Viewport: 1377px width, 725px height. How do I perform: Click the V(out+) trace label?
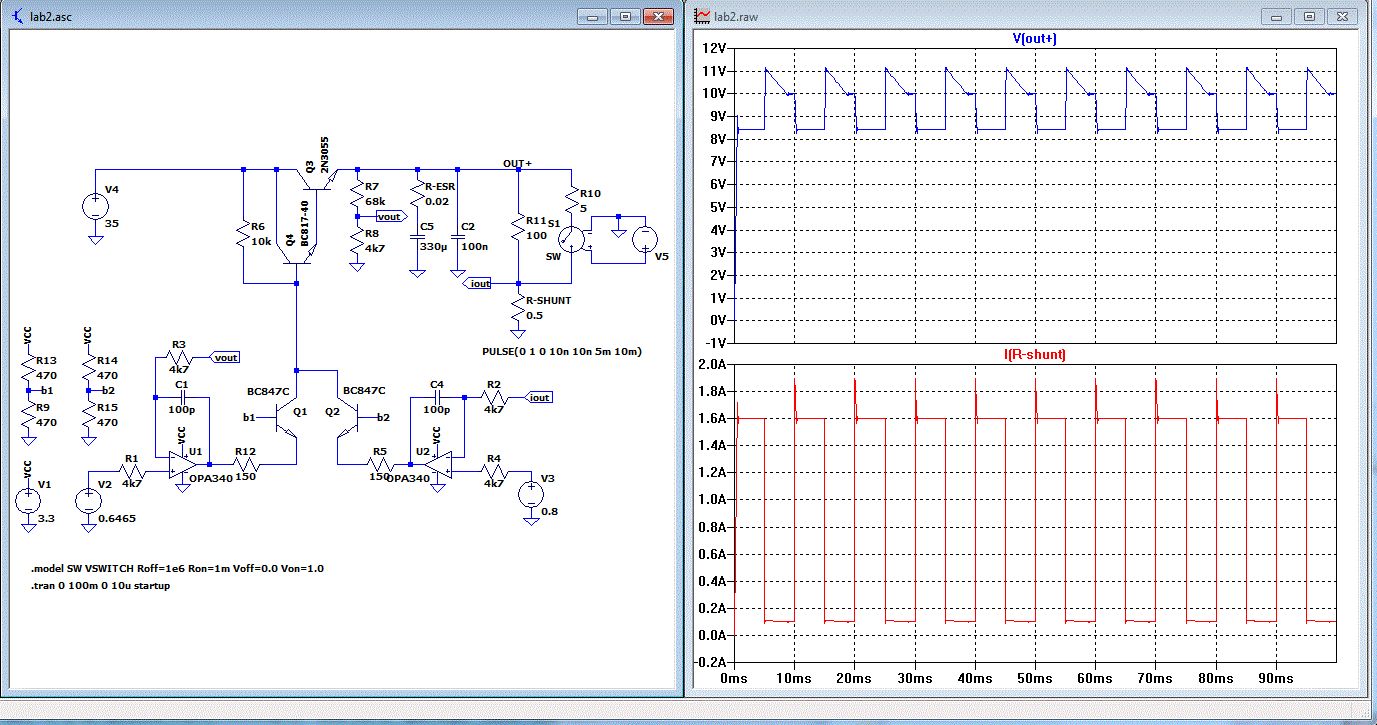click(x=1034, y=39)
